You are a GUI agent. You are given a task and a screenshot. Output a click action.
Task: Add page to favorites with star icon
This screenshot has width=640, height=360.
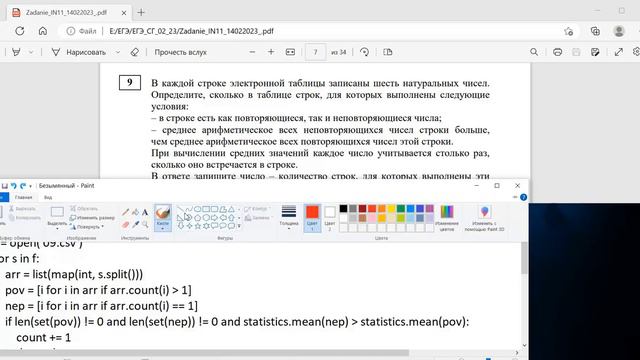[568, 31]
